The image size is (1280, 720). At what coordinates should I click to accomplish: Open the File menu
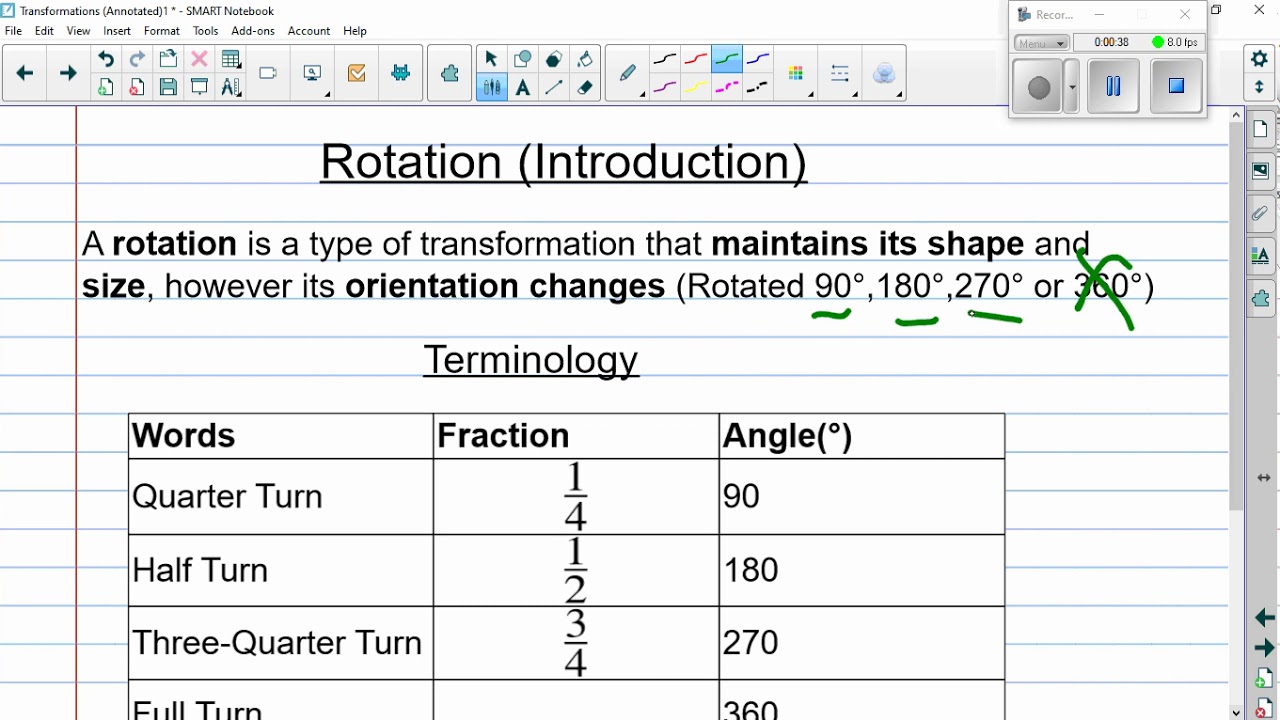pyautogui.click(x=13, y=31)
